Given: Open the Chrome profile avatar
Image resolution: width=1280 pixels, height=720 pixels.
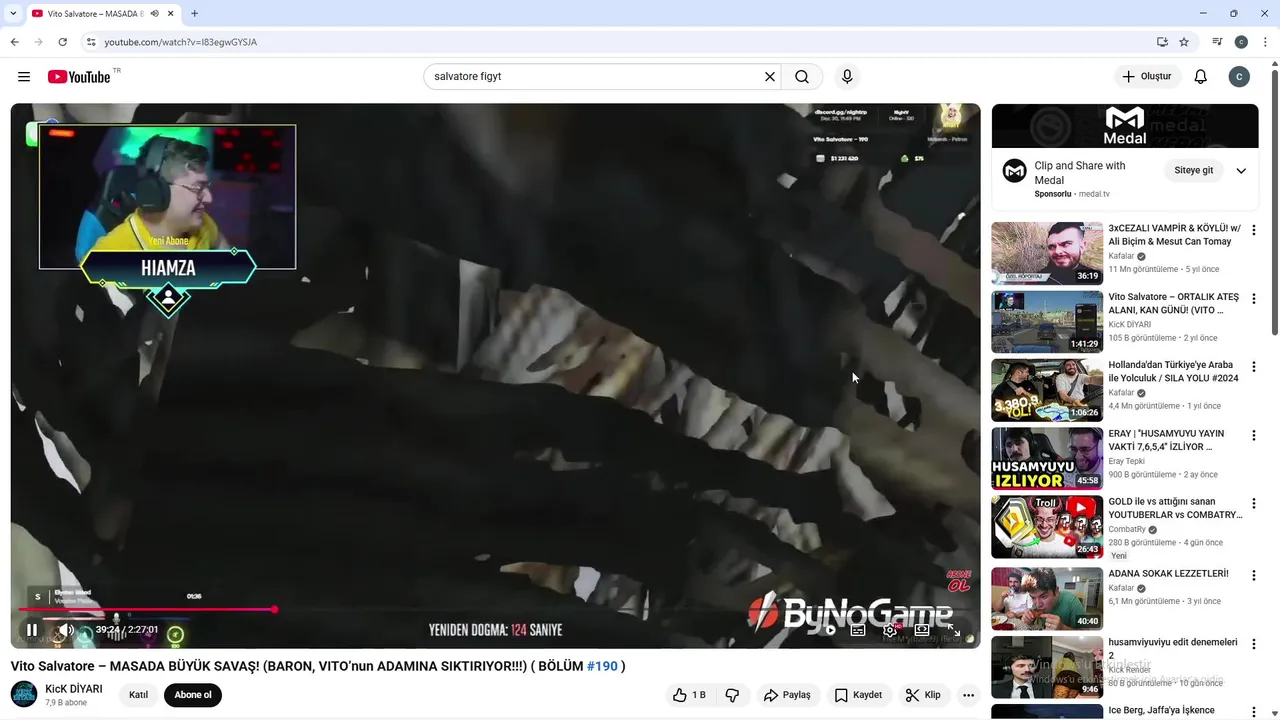Looking at the screenshot, I should coord(1241,42).
